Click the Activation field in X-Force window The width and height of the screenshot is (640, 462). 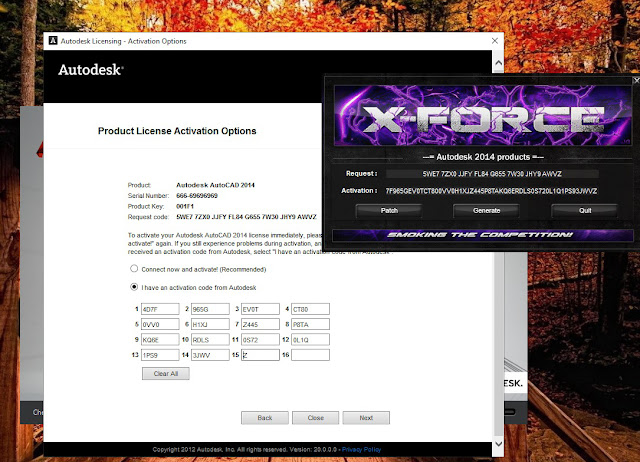[x=491, y=191]
